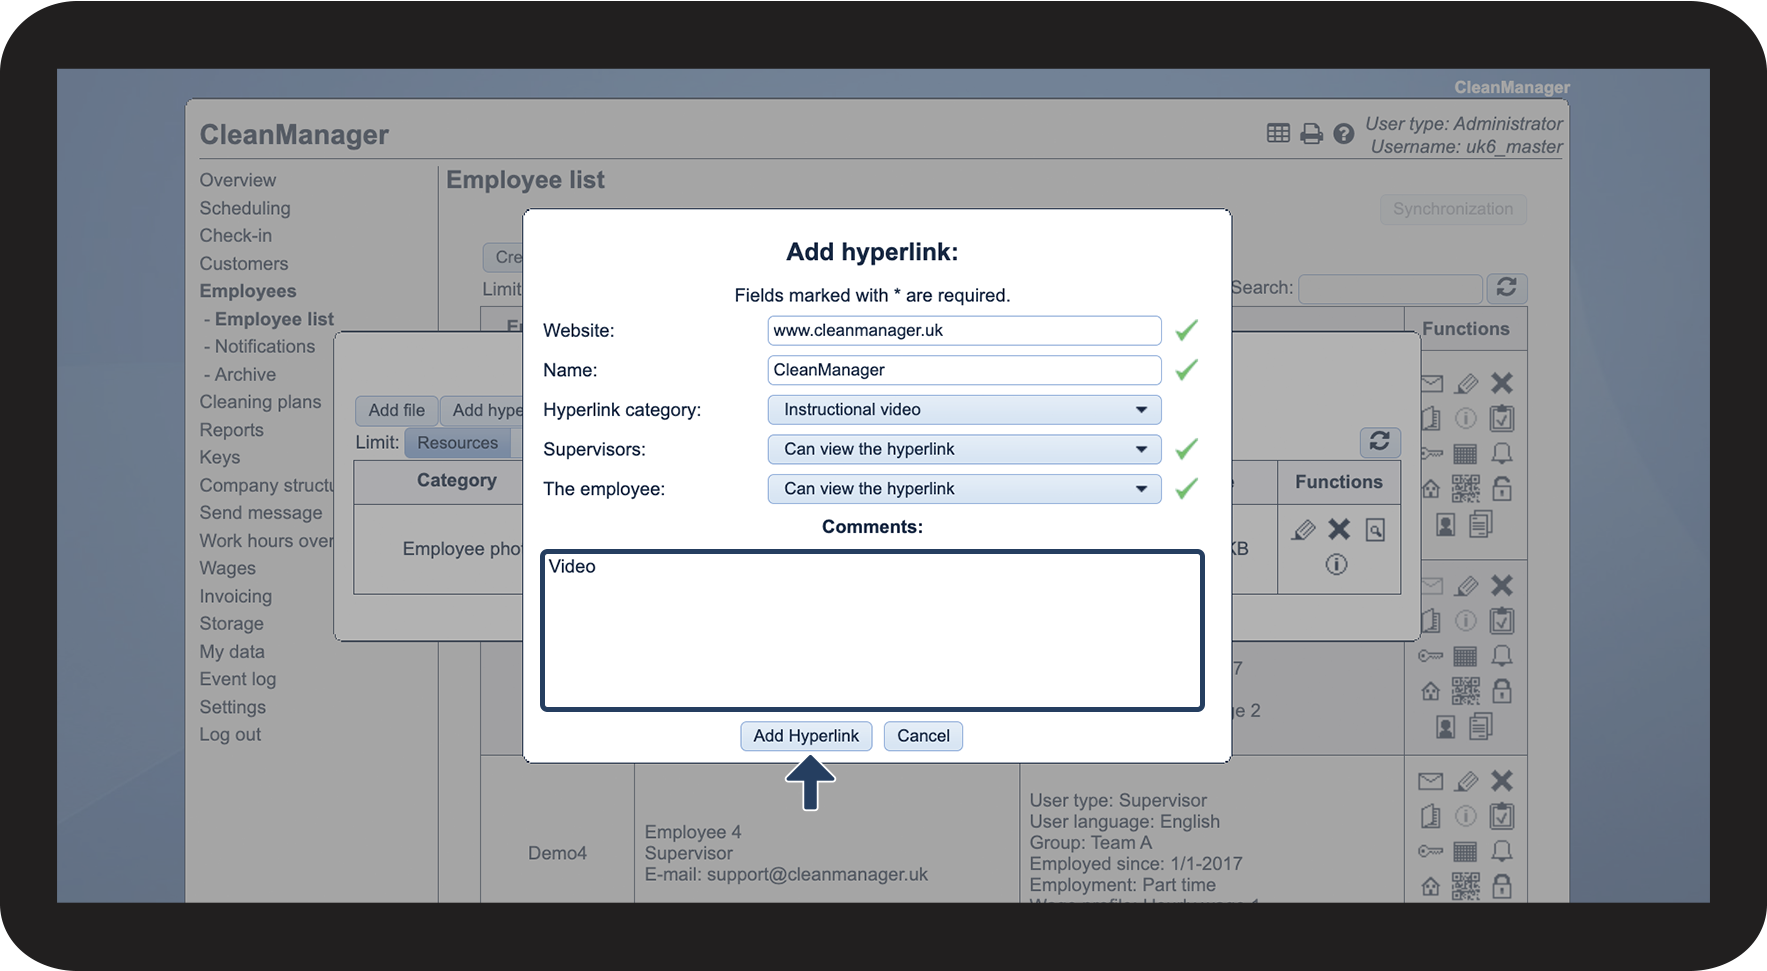The width and height of the screenshot is (1767, 971).
Task: Click the delete X icon in the Demo4 row
Action: pyautogui.click(x=1502, y=781)
